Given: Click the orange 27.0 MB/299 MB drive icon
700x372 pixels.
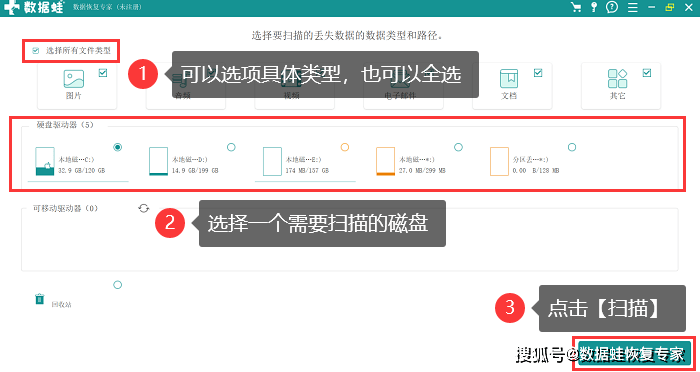Looking at the screenshot, I should pos(386,161).
